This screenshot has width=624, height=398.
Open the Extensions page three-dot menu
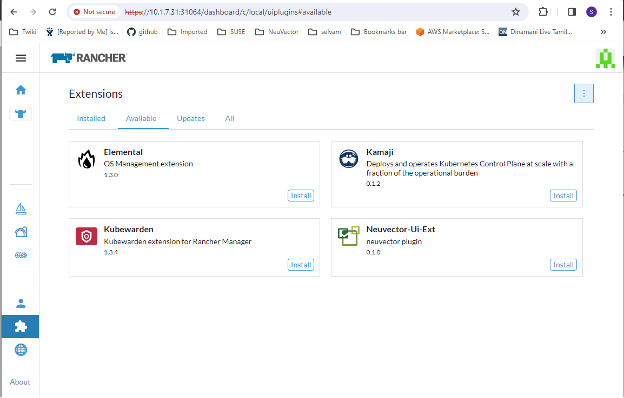click(x=584, y=94)
